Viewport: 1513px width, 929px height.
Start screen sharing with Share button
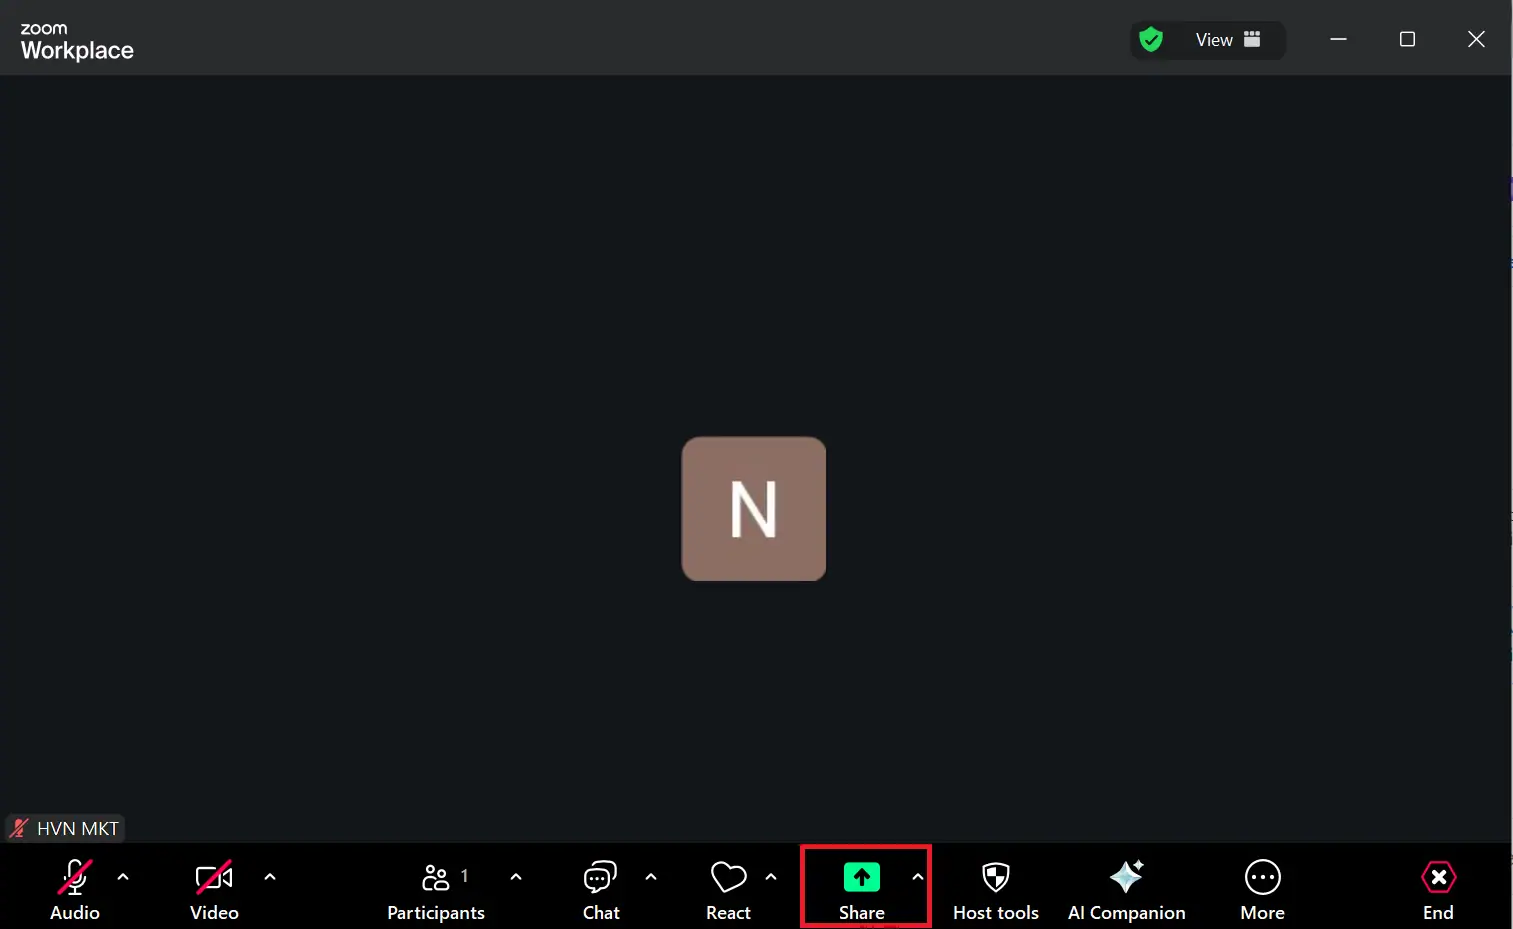tap(861, 888)
